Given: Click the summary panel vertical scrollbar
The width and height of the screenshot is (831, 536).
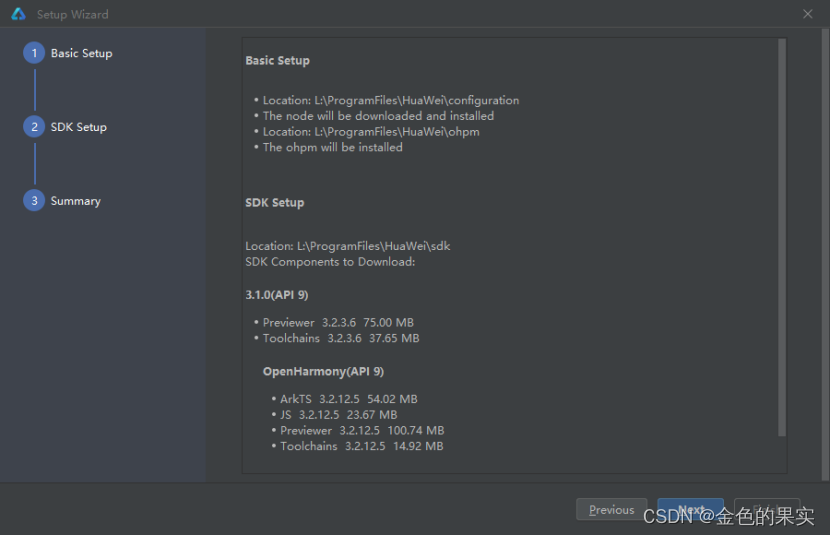Looking at the screenshot, I should 782,238.
